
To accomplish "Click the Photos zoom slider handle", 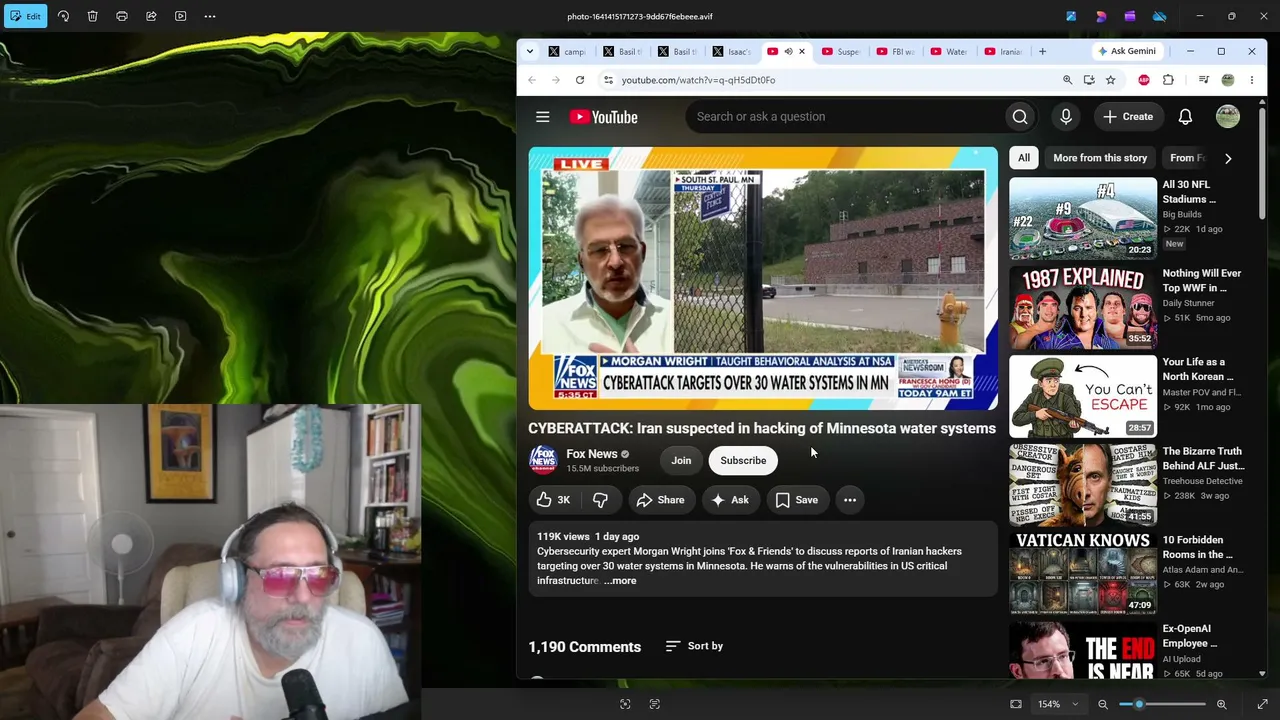I will 1139,704.
